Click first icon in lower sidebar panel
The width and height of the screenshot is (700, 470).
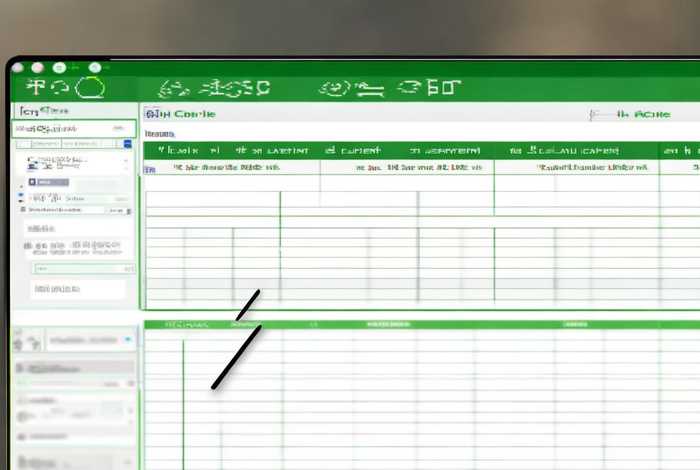pos(22,342)
